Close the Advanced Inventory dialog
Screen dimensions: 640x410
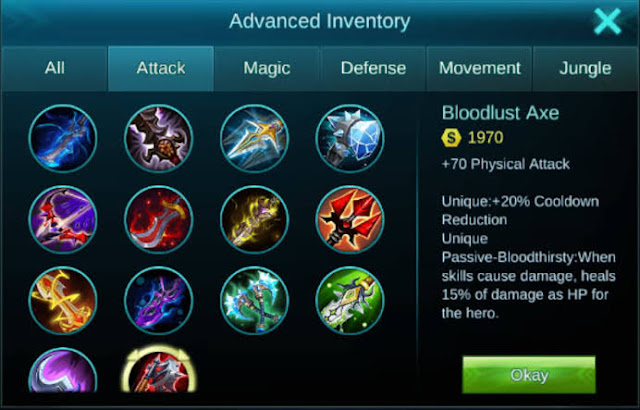coord(608,21)
